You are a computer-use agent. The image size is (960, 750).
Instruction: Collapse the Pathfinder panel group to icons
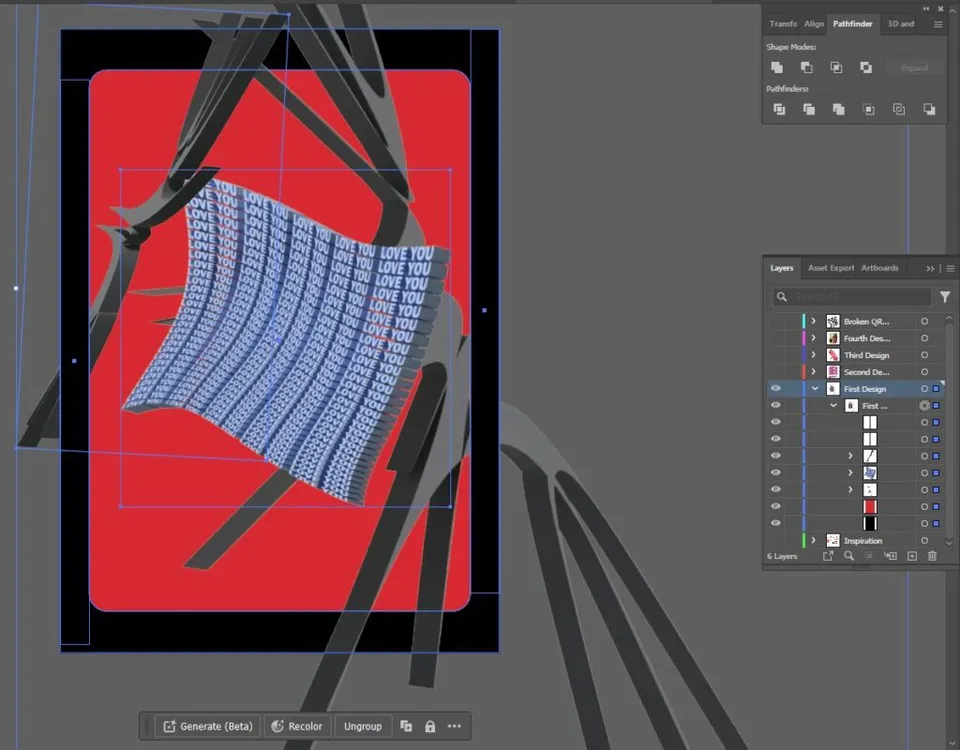[926, 9]
